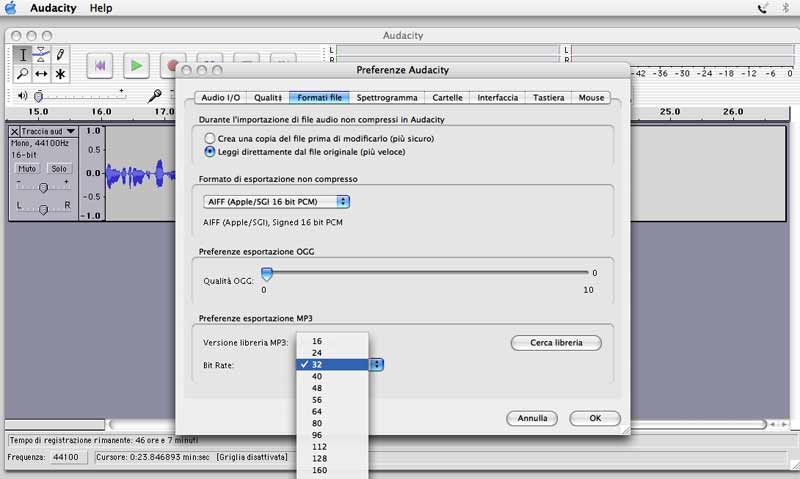The height and width of the screenshot is (479, 800).
Task: Select 'Crea una copia del file' radio option
Action: pos(209,138)
